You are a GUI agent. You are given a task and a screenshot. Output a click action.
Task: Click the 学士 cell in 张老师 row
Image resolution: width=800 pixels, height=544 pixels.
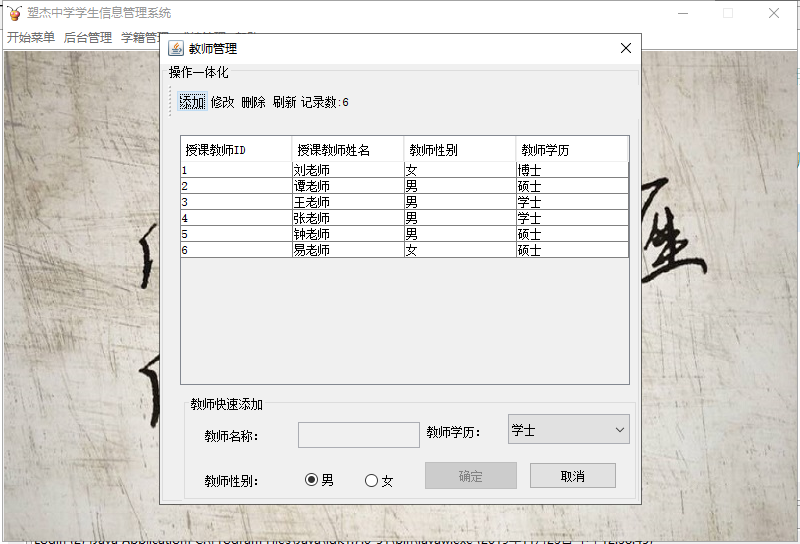coord(572,218)
